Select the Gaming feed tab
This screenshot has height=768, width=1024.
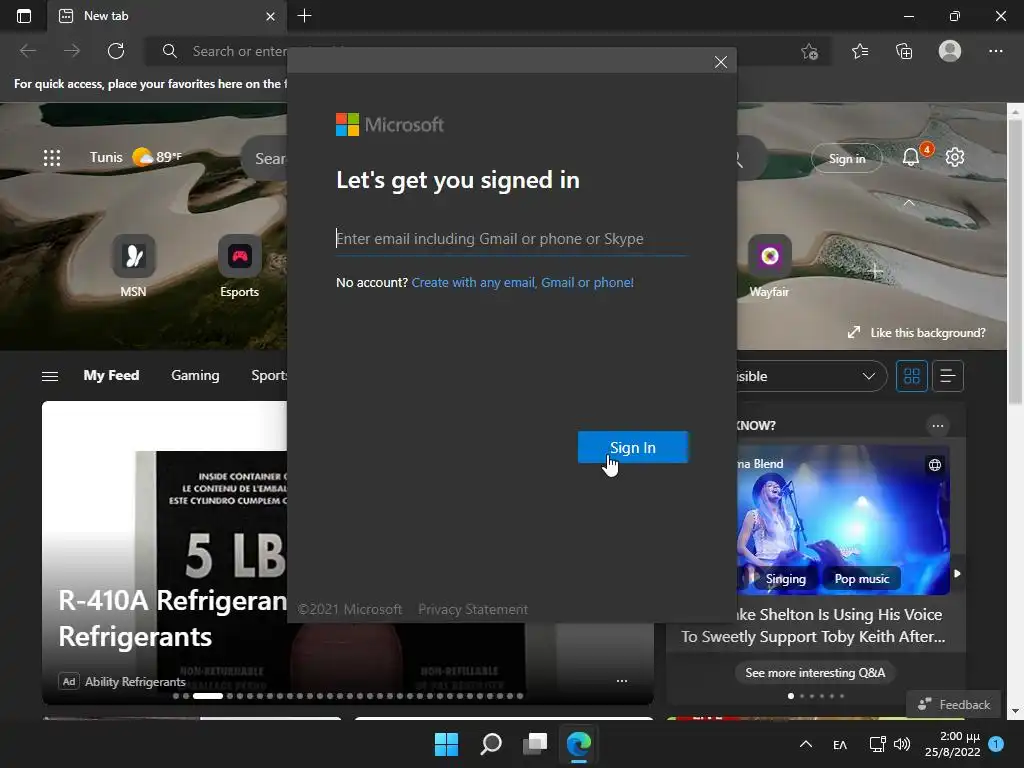coord(195,376)
